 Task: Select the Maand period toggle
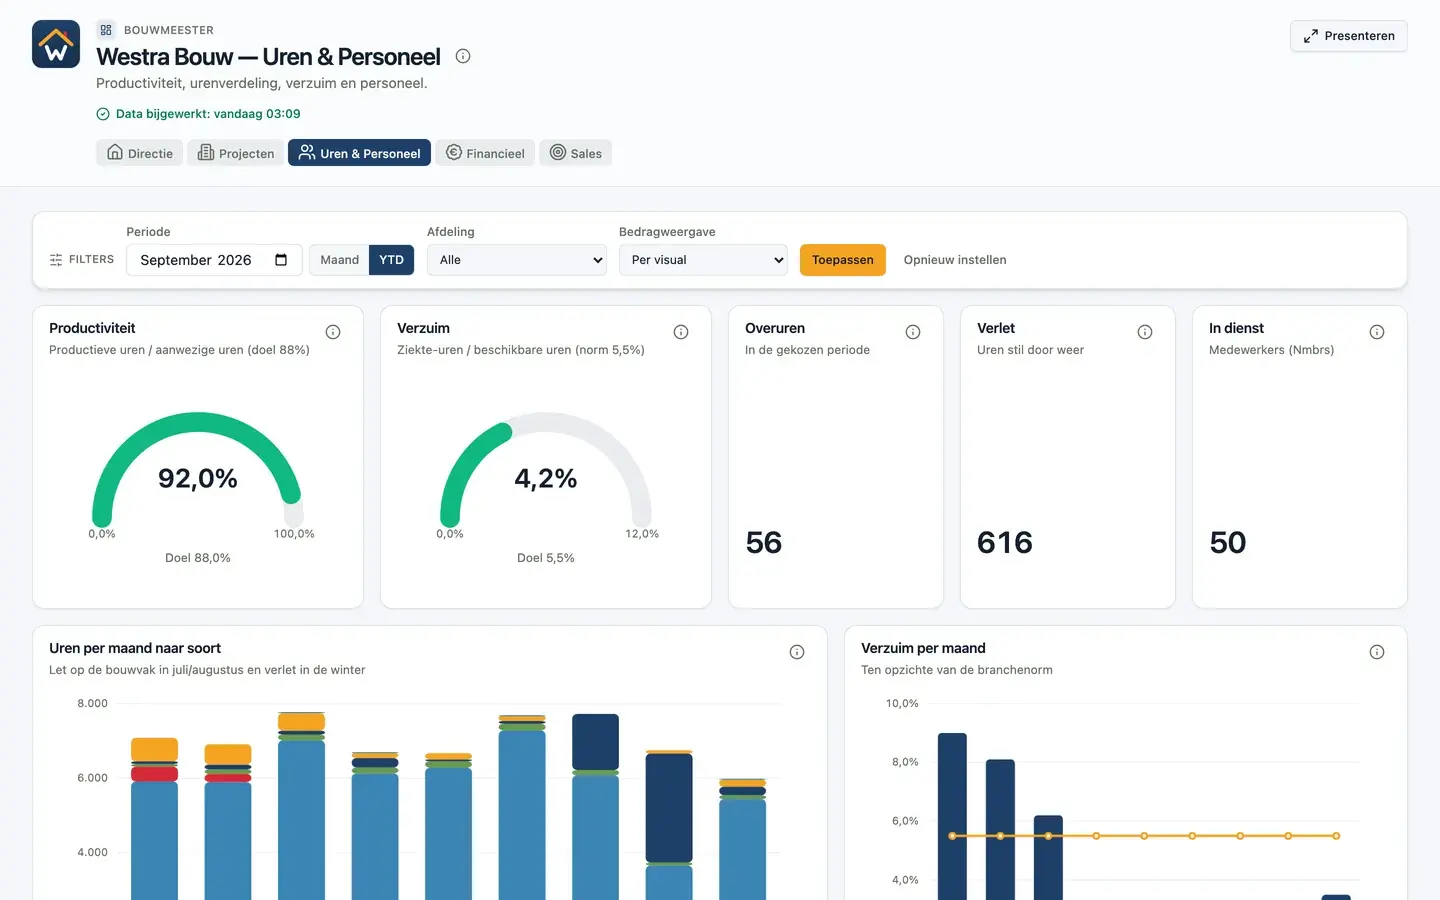339,260
